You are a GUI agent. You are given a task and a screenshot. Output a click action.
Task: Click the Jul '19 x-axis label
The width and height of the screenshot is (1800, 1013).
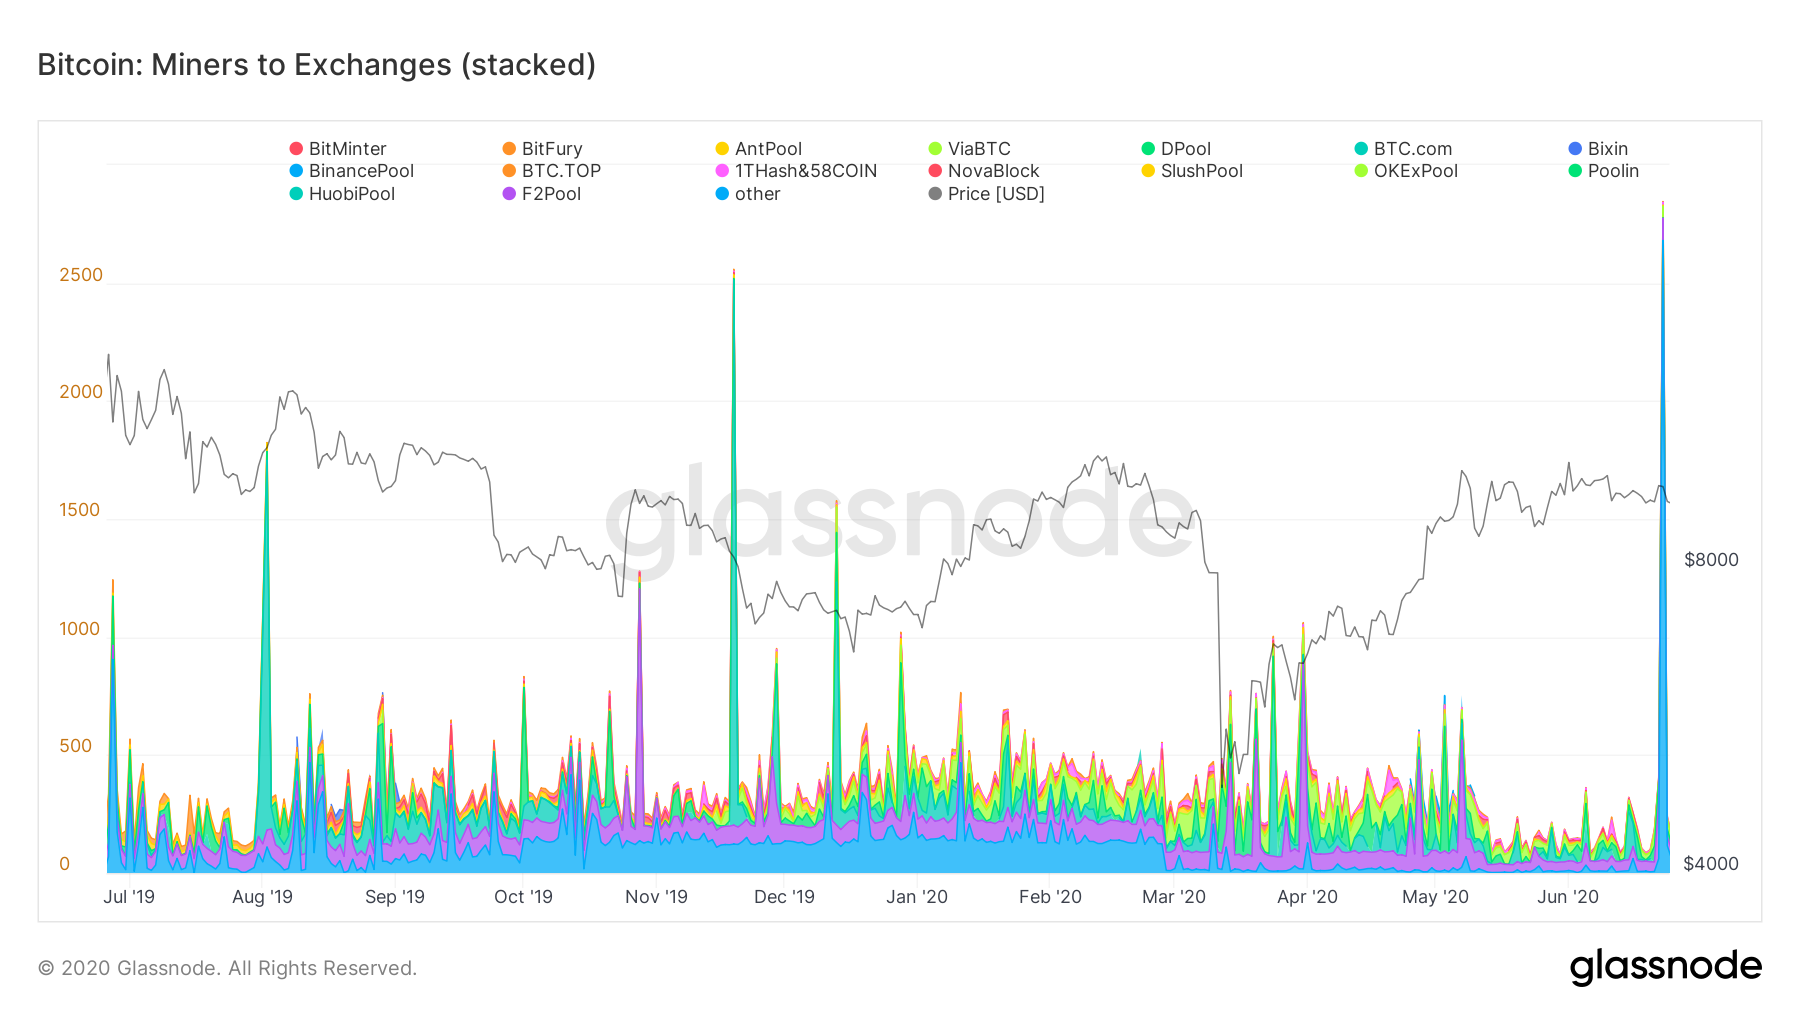[129, 897]
